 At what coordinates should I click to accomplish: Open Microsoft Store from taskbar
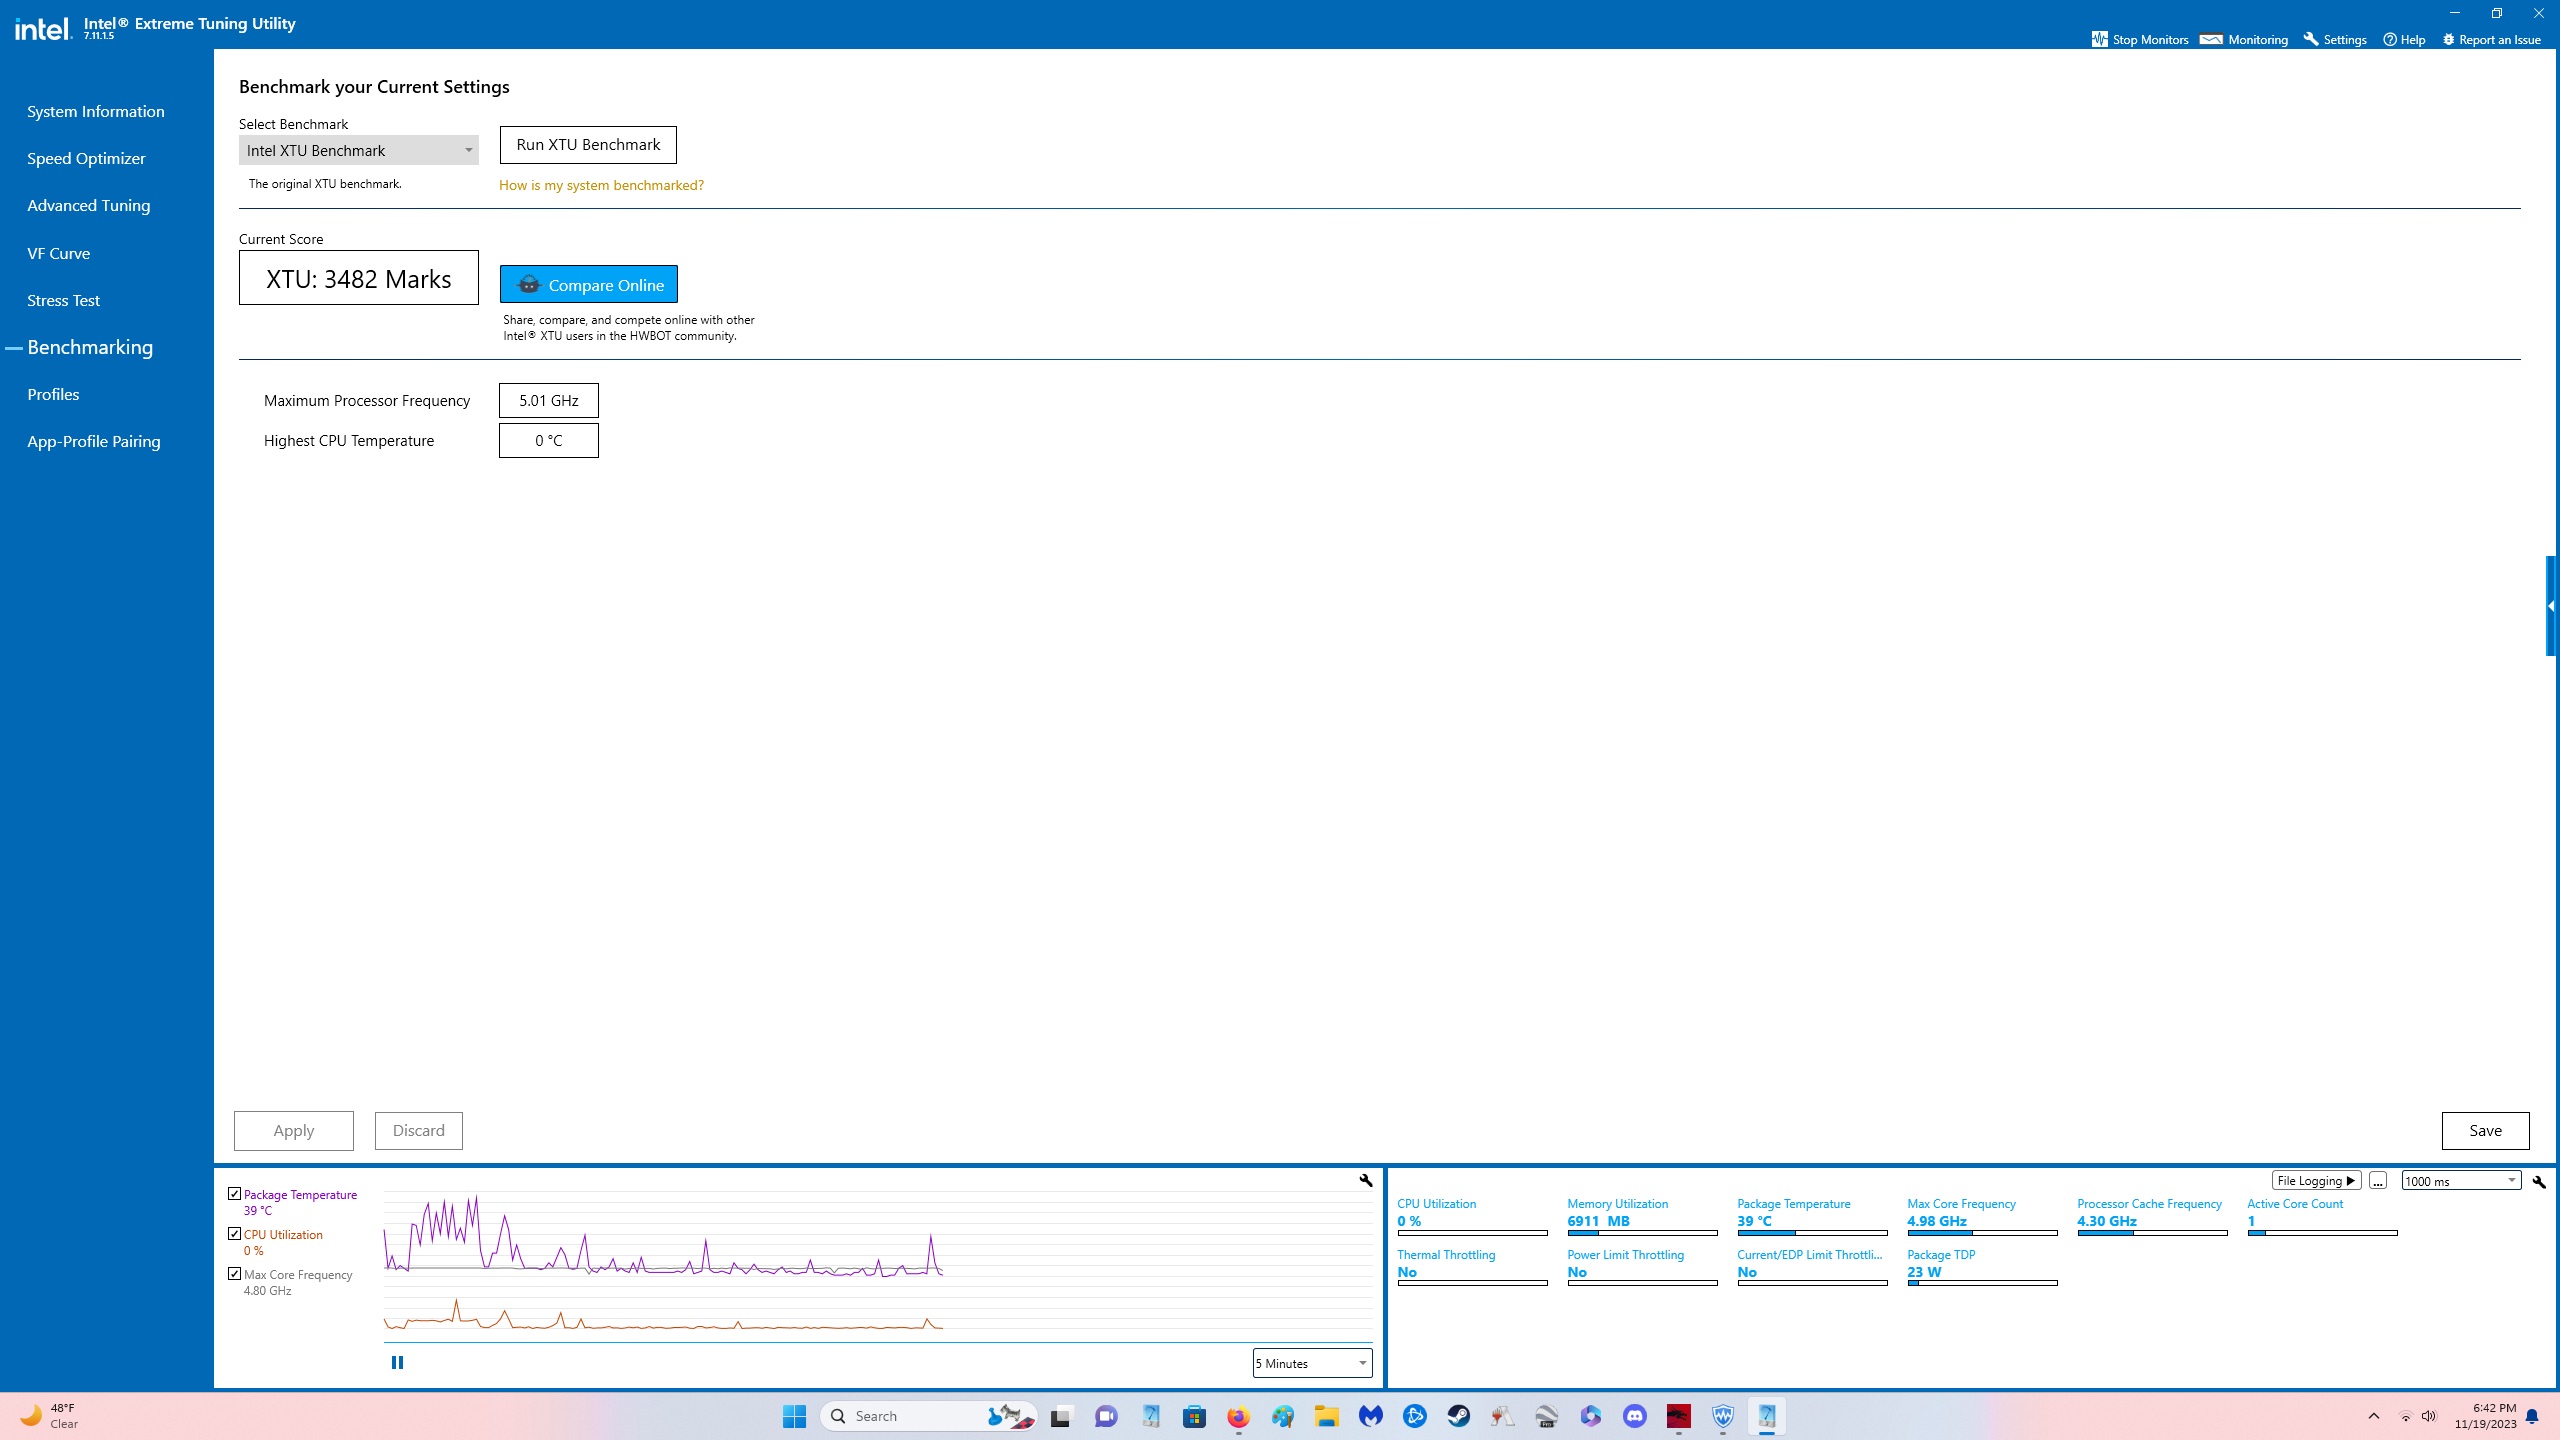click(1194, 1416)
